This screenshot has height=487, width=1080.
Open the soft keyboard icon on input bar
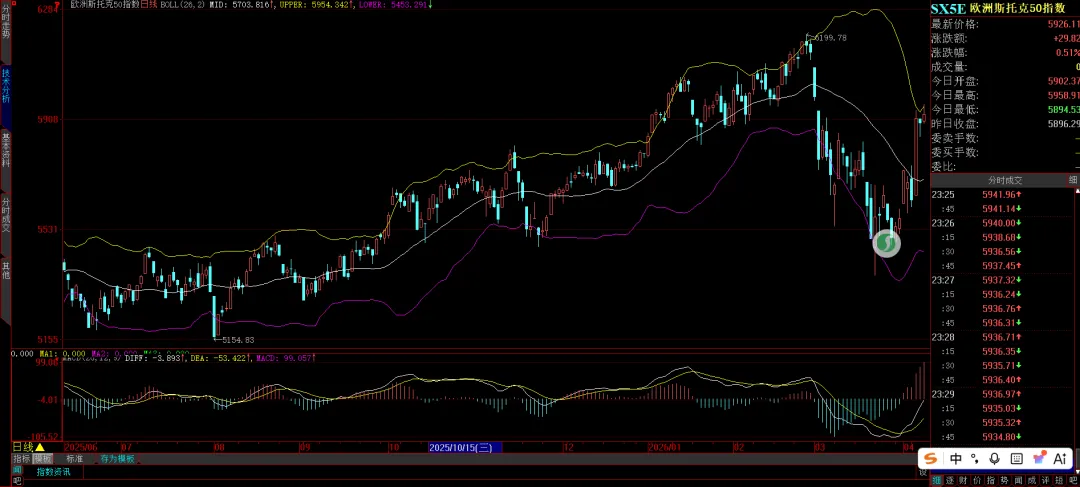(x=1017, y=458)
